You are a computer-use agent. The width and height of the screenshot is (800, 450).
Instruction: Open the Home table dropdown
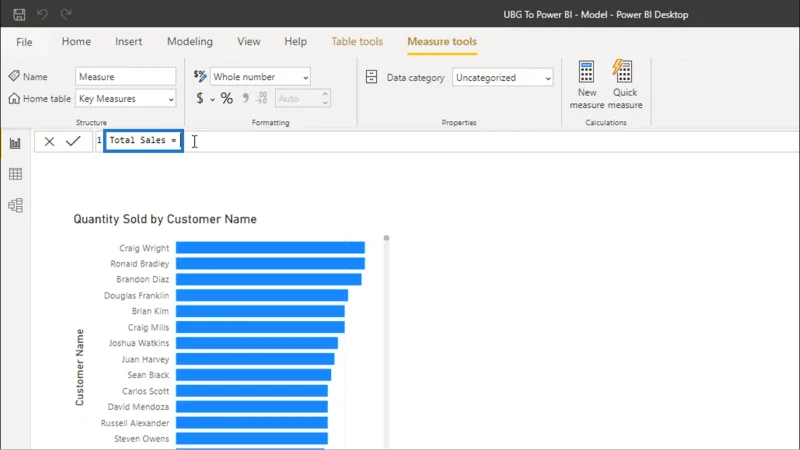click(x=126, y=98)
